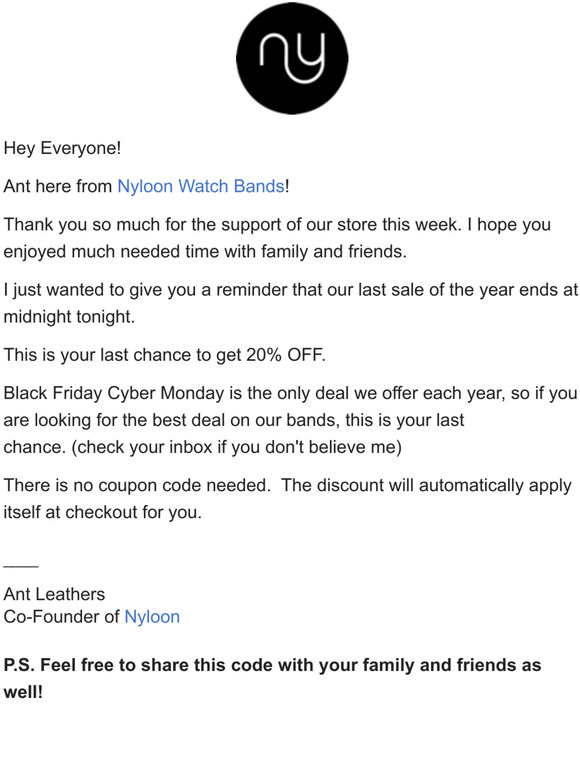Click the 'enjoyed much needed time' line
This screenshot has height=774, width=580.
point(205,252)
